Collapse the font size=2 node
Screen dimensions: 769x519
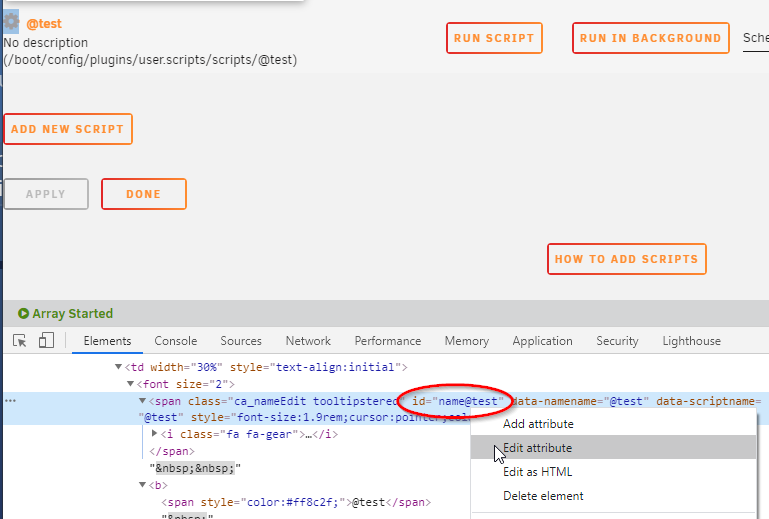(130, 384)
